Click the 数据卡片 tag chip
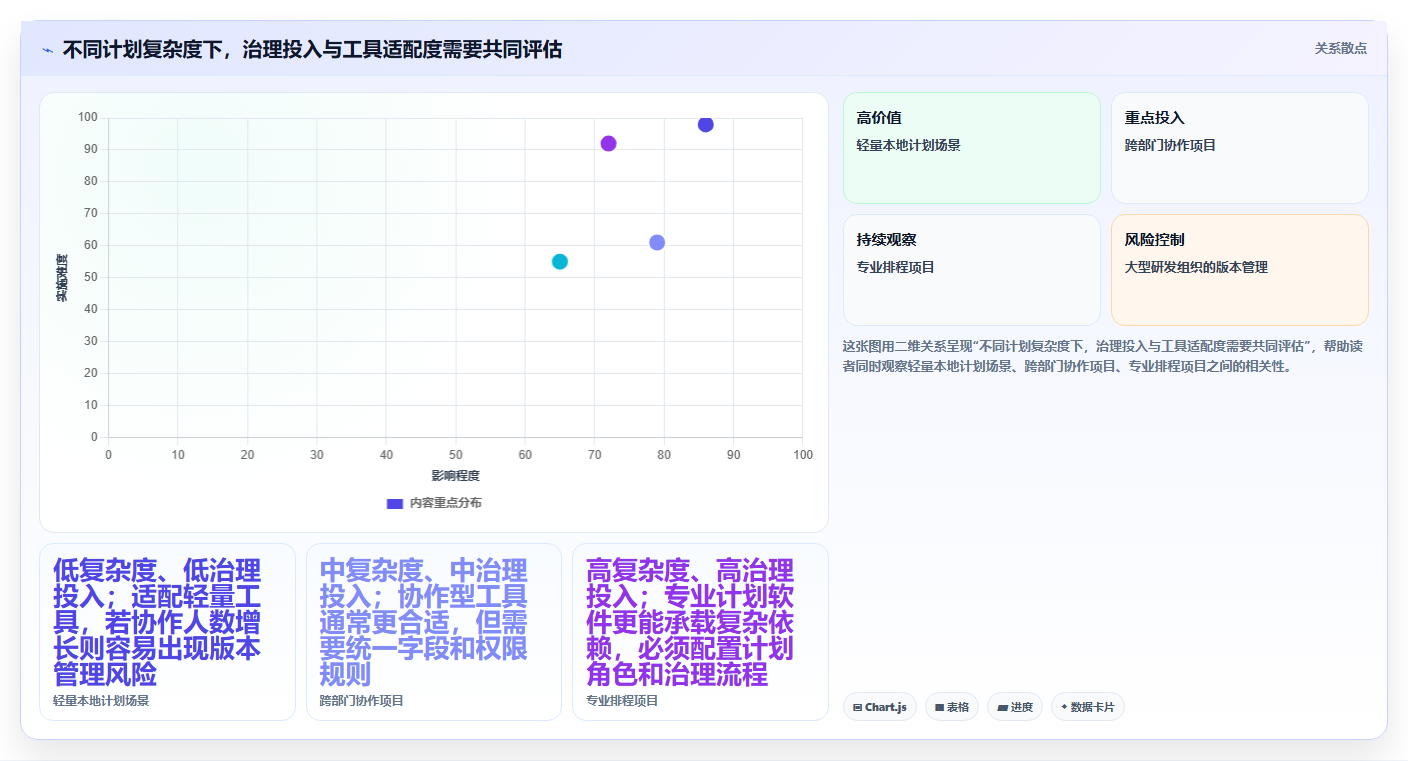 pyautogui.click(x=1088, y=707)
